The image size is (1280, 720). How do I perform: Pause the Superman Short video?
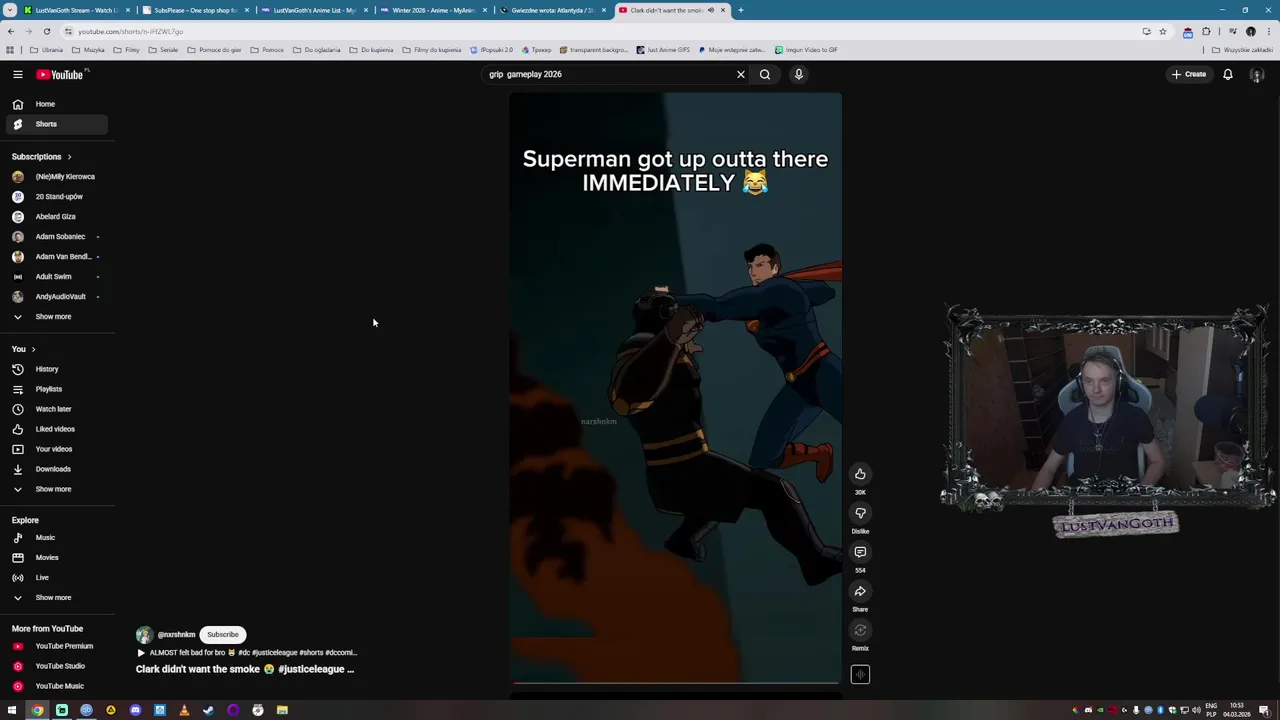pos(675,390)
